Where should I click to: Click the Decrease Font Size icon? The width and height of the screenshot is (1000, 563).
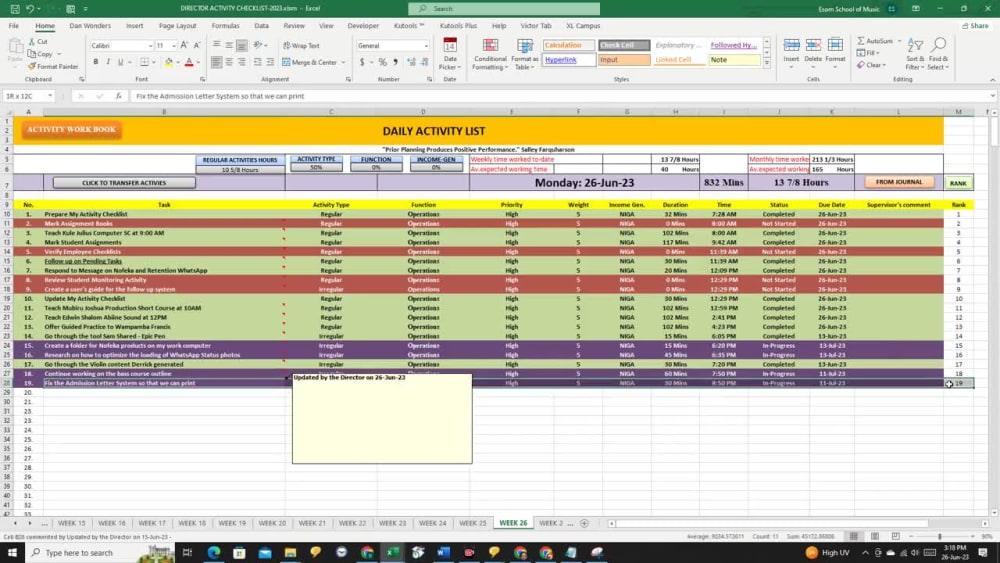coord(196,45)
